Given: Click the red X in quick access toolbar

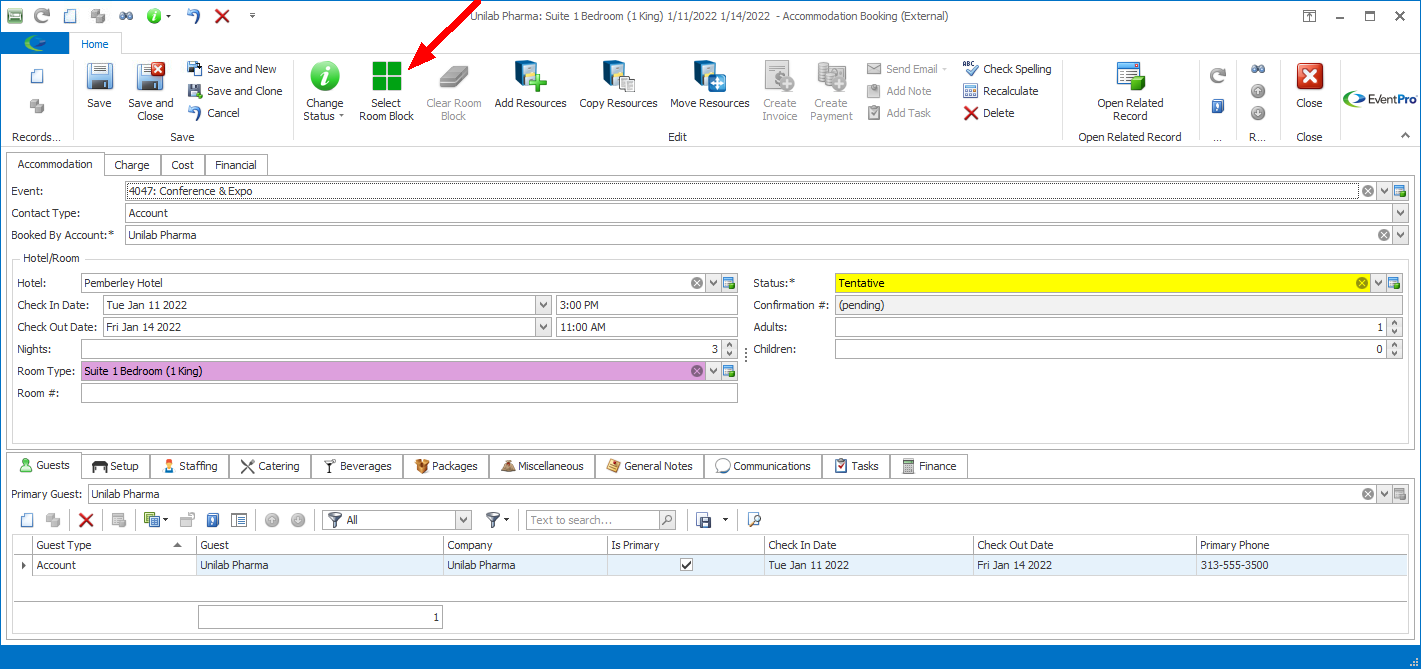Looking at the screenshot, I should click(x=222, y=16).
